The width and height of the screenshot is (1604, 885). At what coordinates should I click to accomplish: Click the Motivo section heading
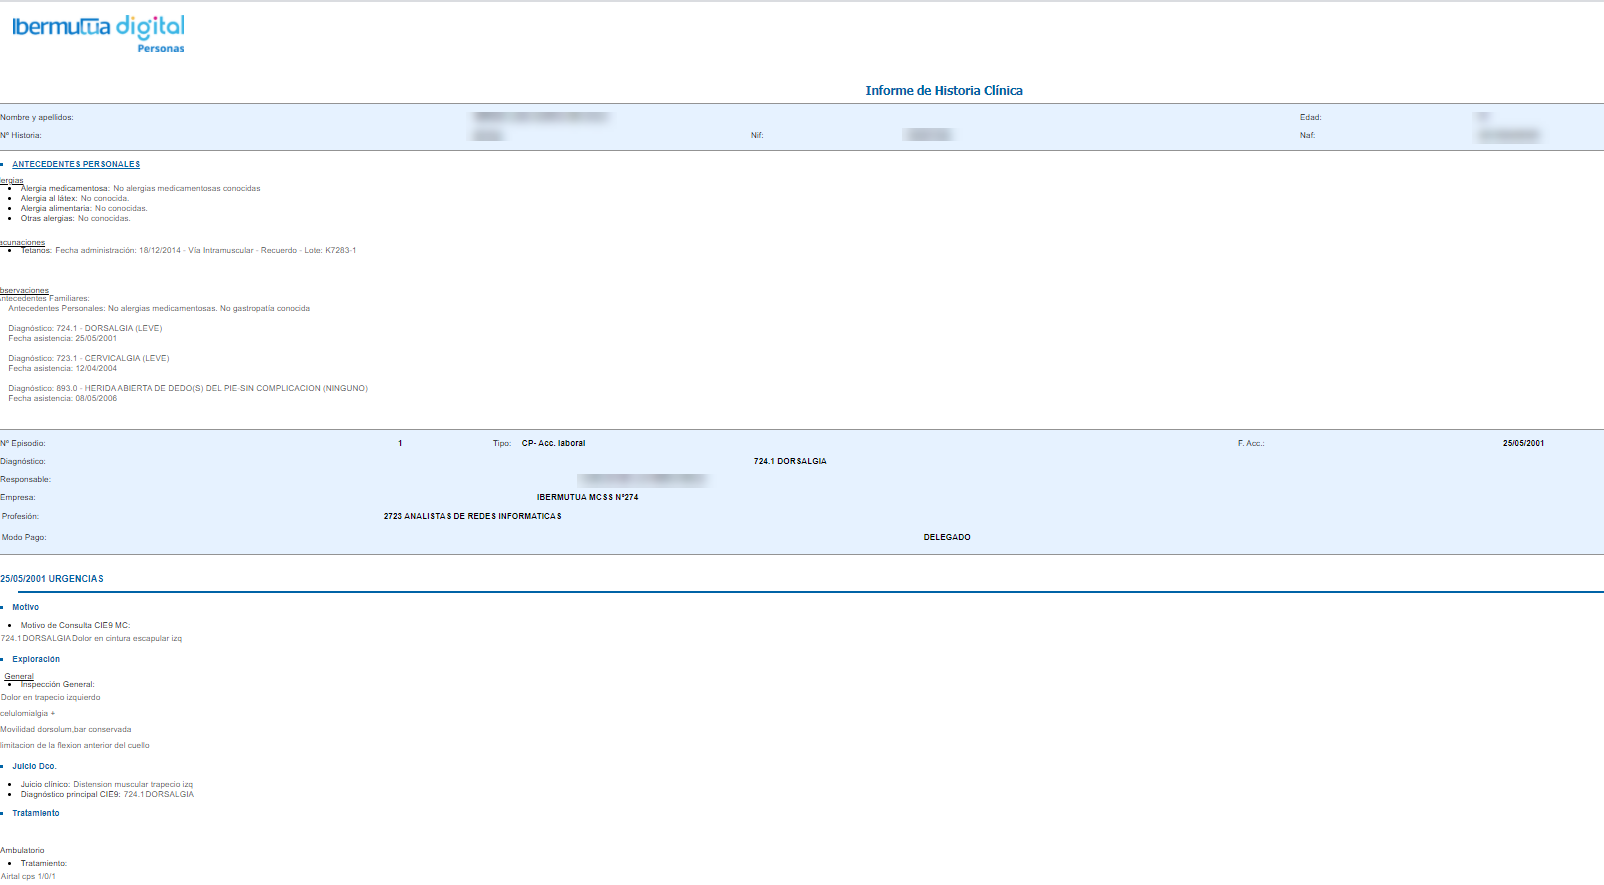[x=26, y=607]
